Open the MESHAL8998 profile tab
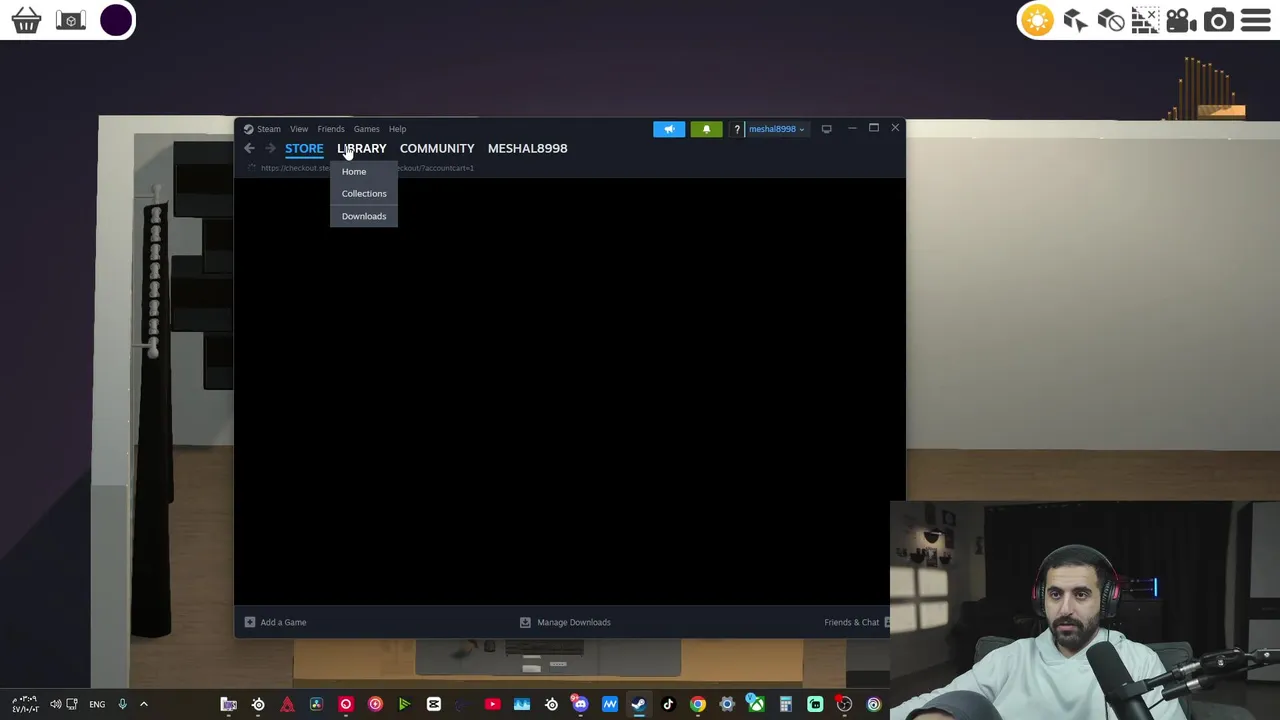Screen dimensions: 1280x720 tap(527, 148)
